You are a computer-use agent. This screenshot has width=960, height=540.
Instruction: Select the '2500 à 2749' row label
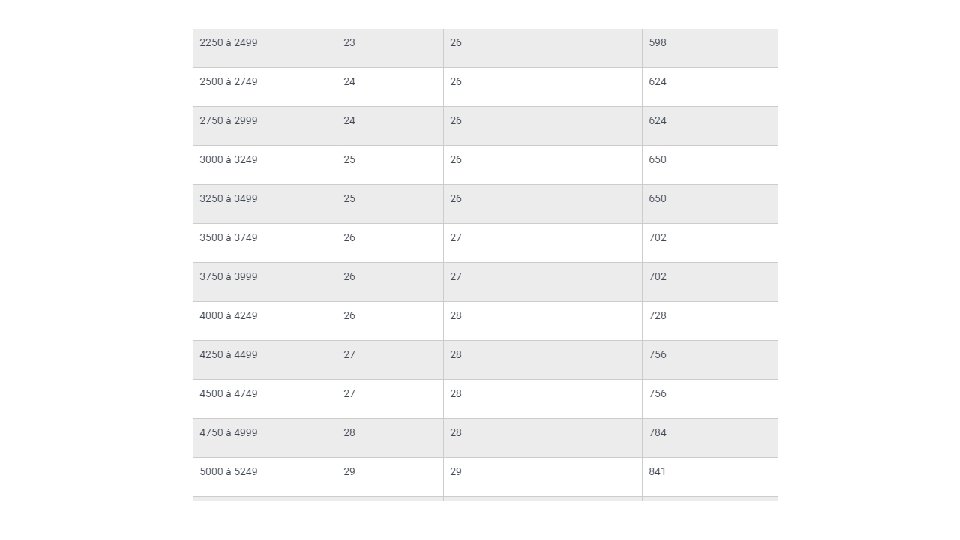pos(228,82)
